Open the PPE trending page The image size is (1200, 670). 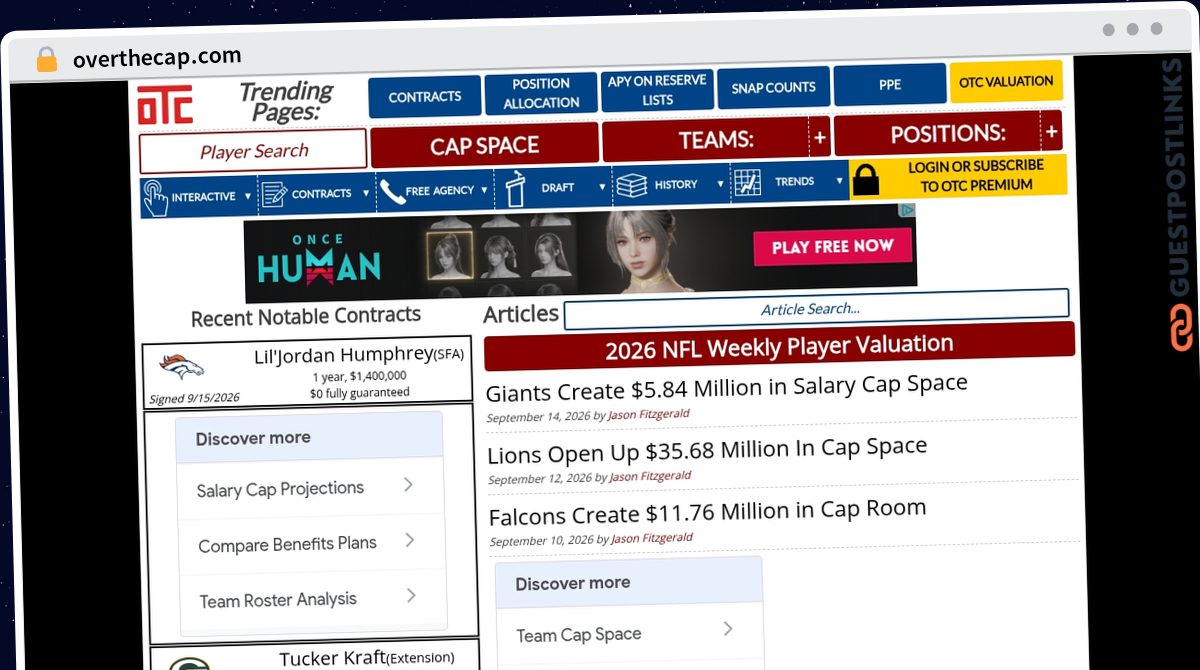click(x=890, y=85)
